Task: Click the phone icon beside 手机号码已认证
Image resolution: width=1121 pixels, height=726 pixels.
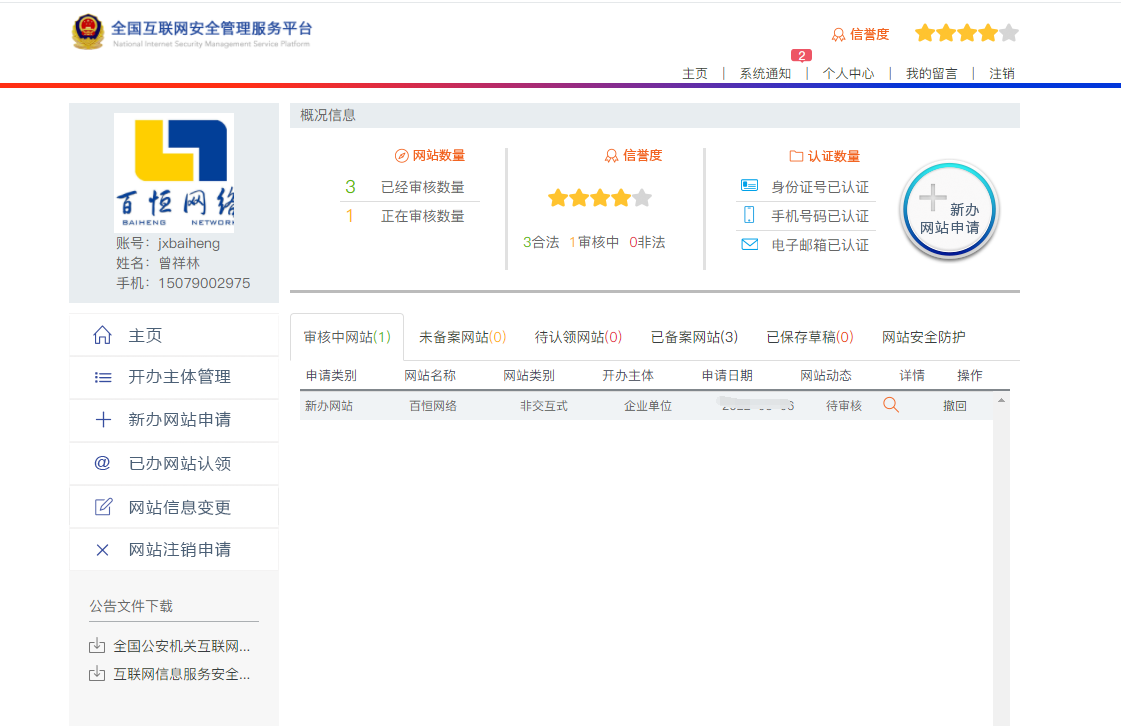Action: pos(751,214)
